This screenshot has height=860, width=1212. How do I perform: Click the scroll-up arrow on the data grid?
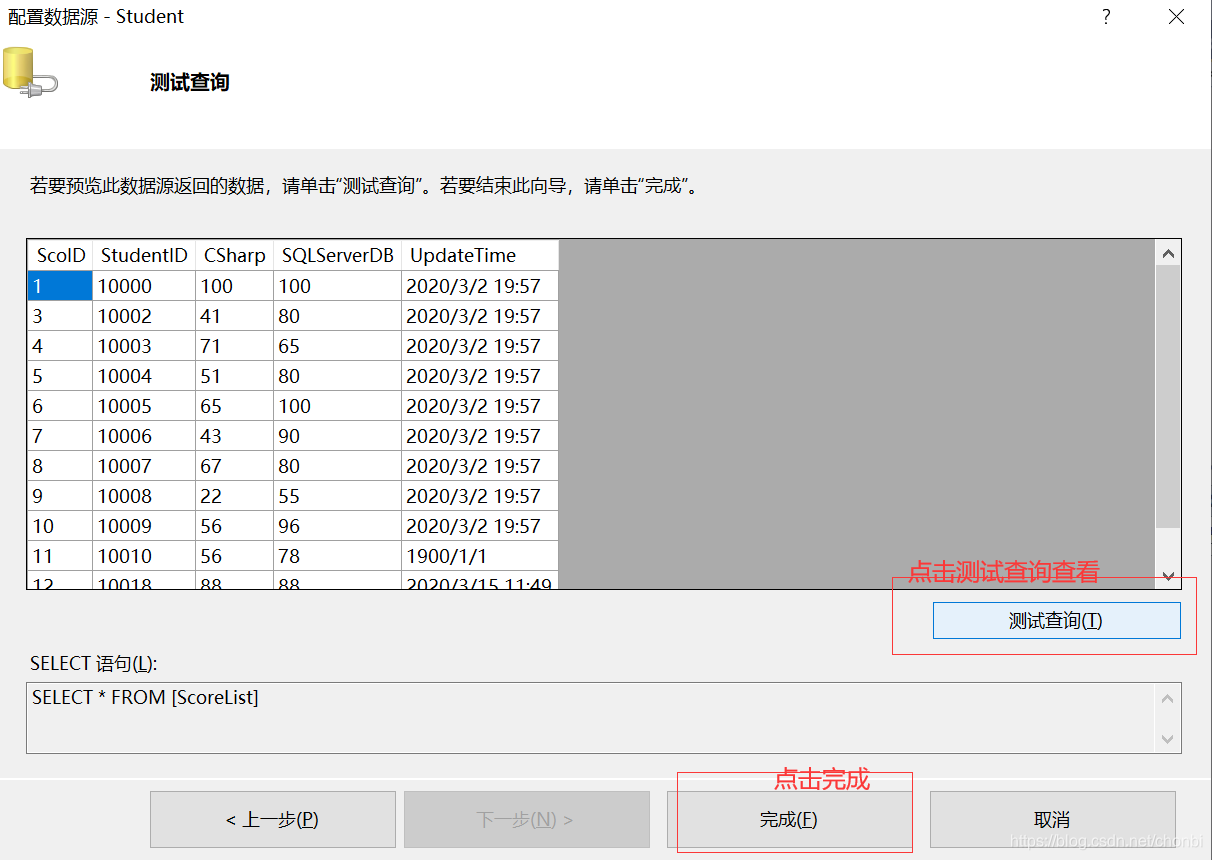click(x=1167, y=252)
